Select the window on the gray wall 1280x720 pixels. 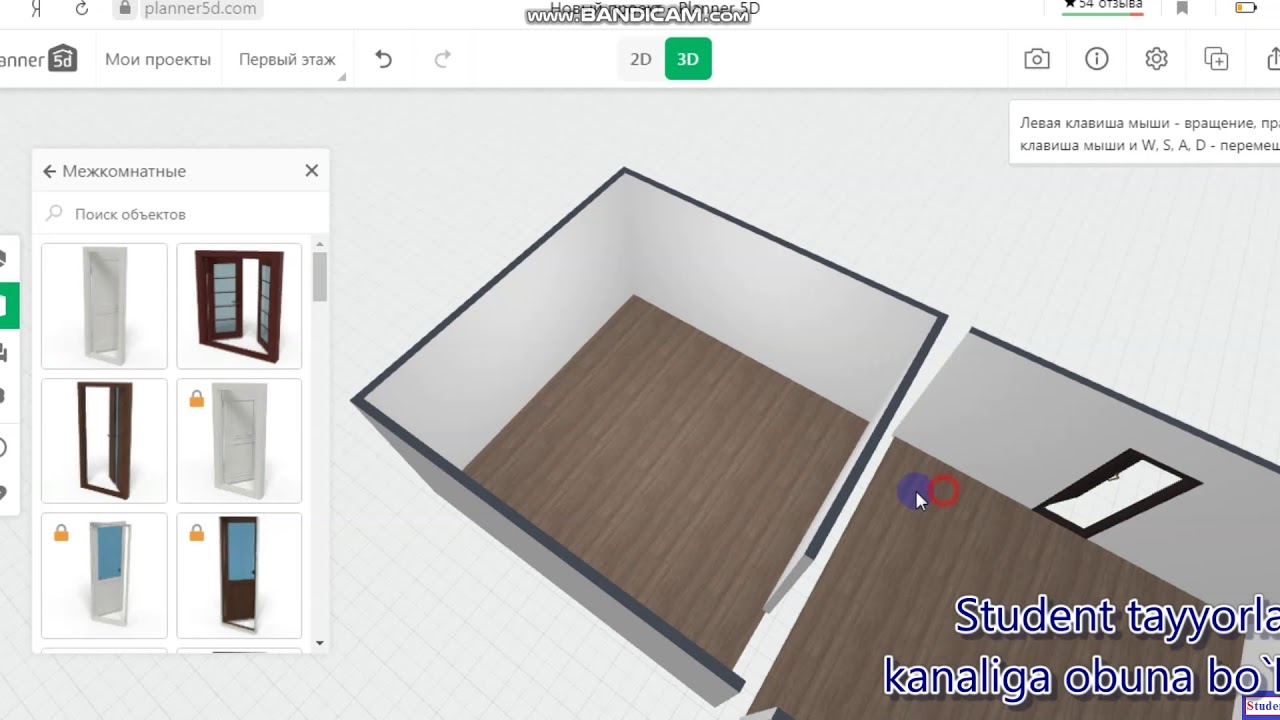coord(1118,492)
